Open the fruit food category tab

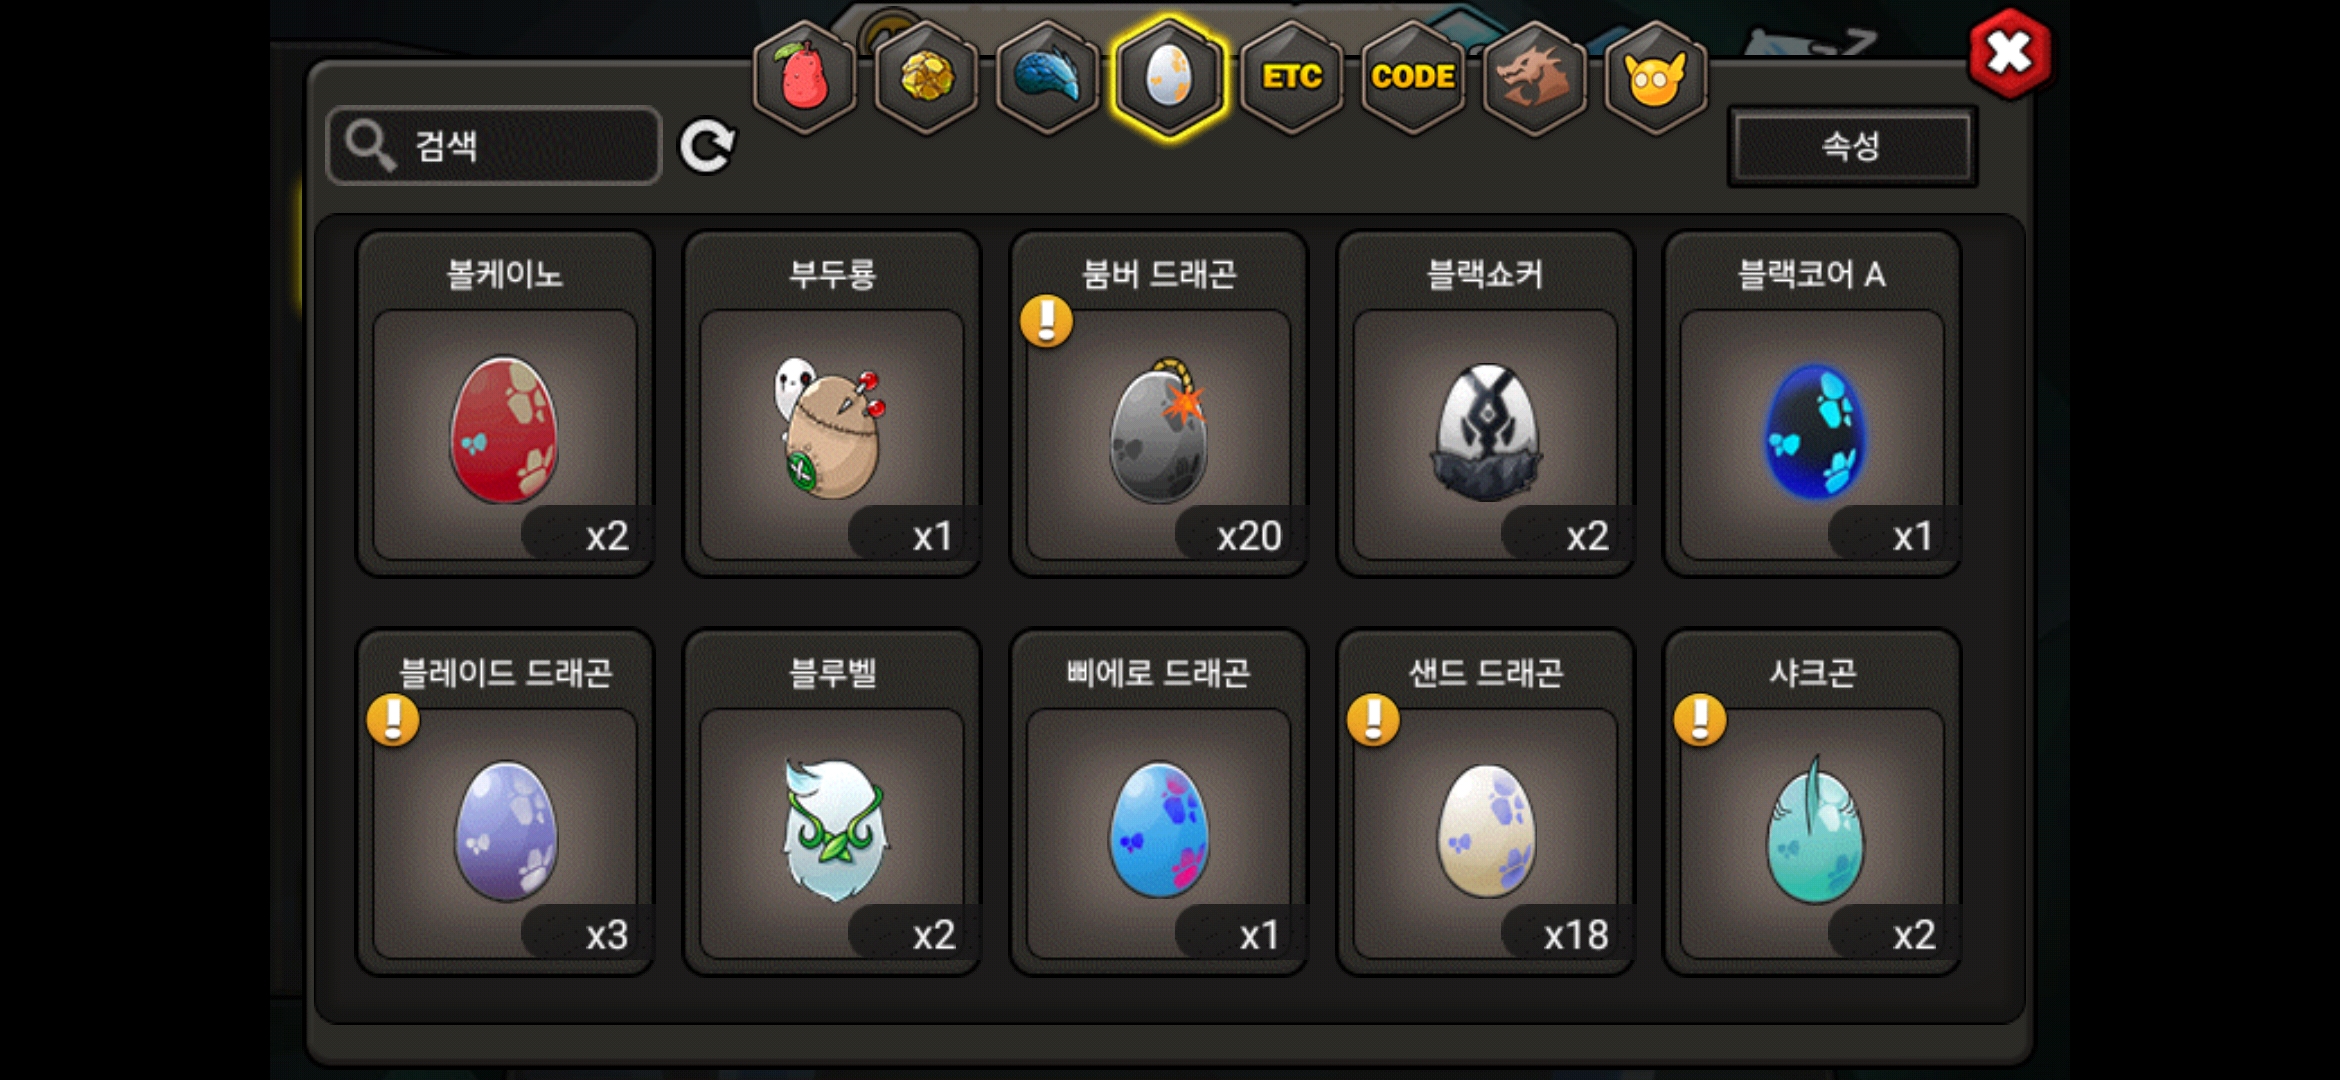pyautogui.click(x=805, y=77)
